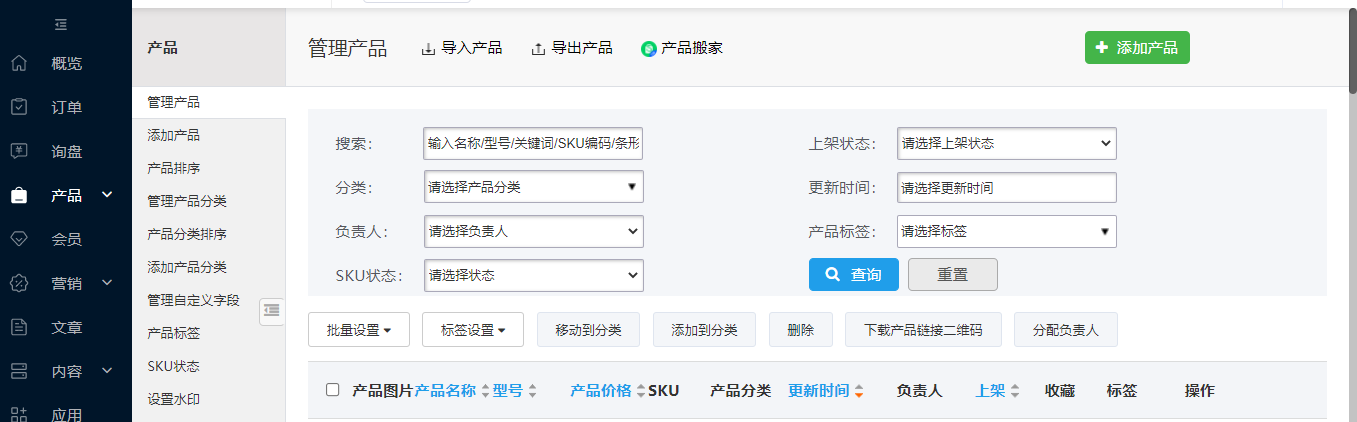This screenshot has width=1357, height=422.
Task: Collapse the main sidebar with the top hamburger icon
Action: click(x=61, y=24)
